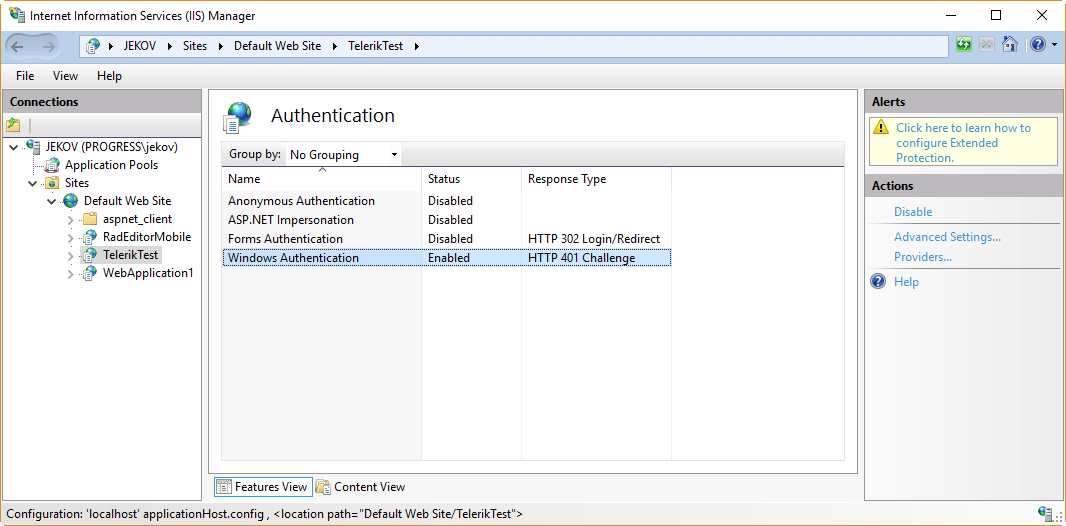Click the Back navigation arrow

tap(18, 46)
